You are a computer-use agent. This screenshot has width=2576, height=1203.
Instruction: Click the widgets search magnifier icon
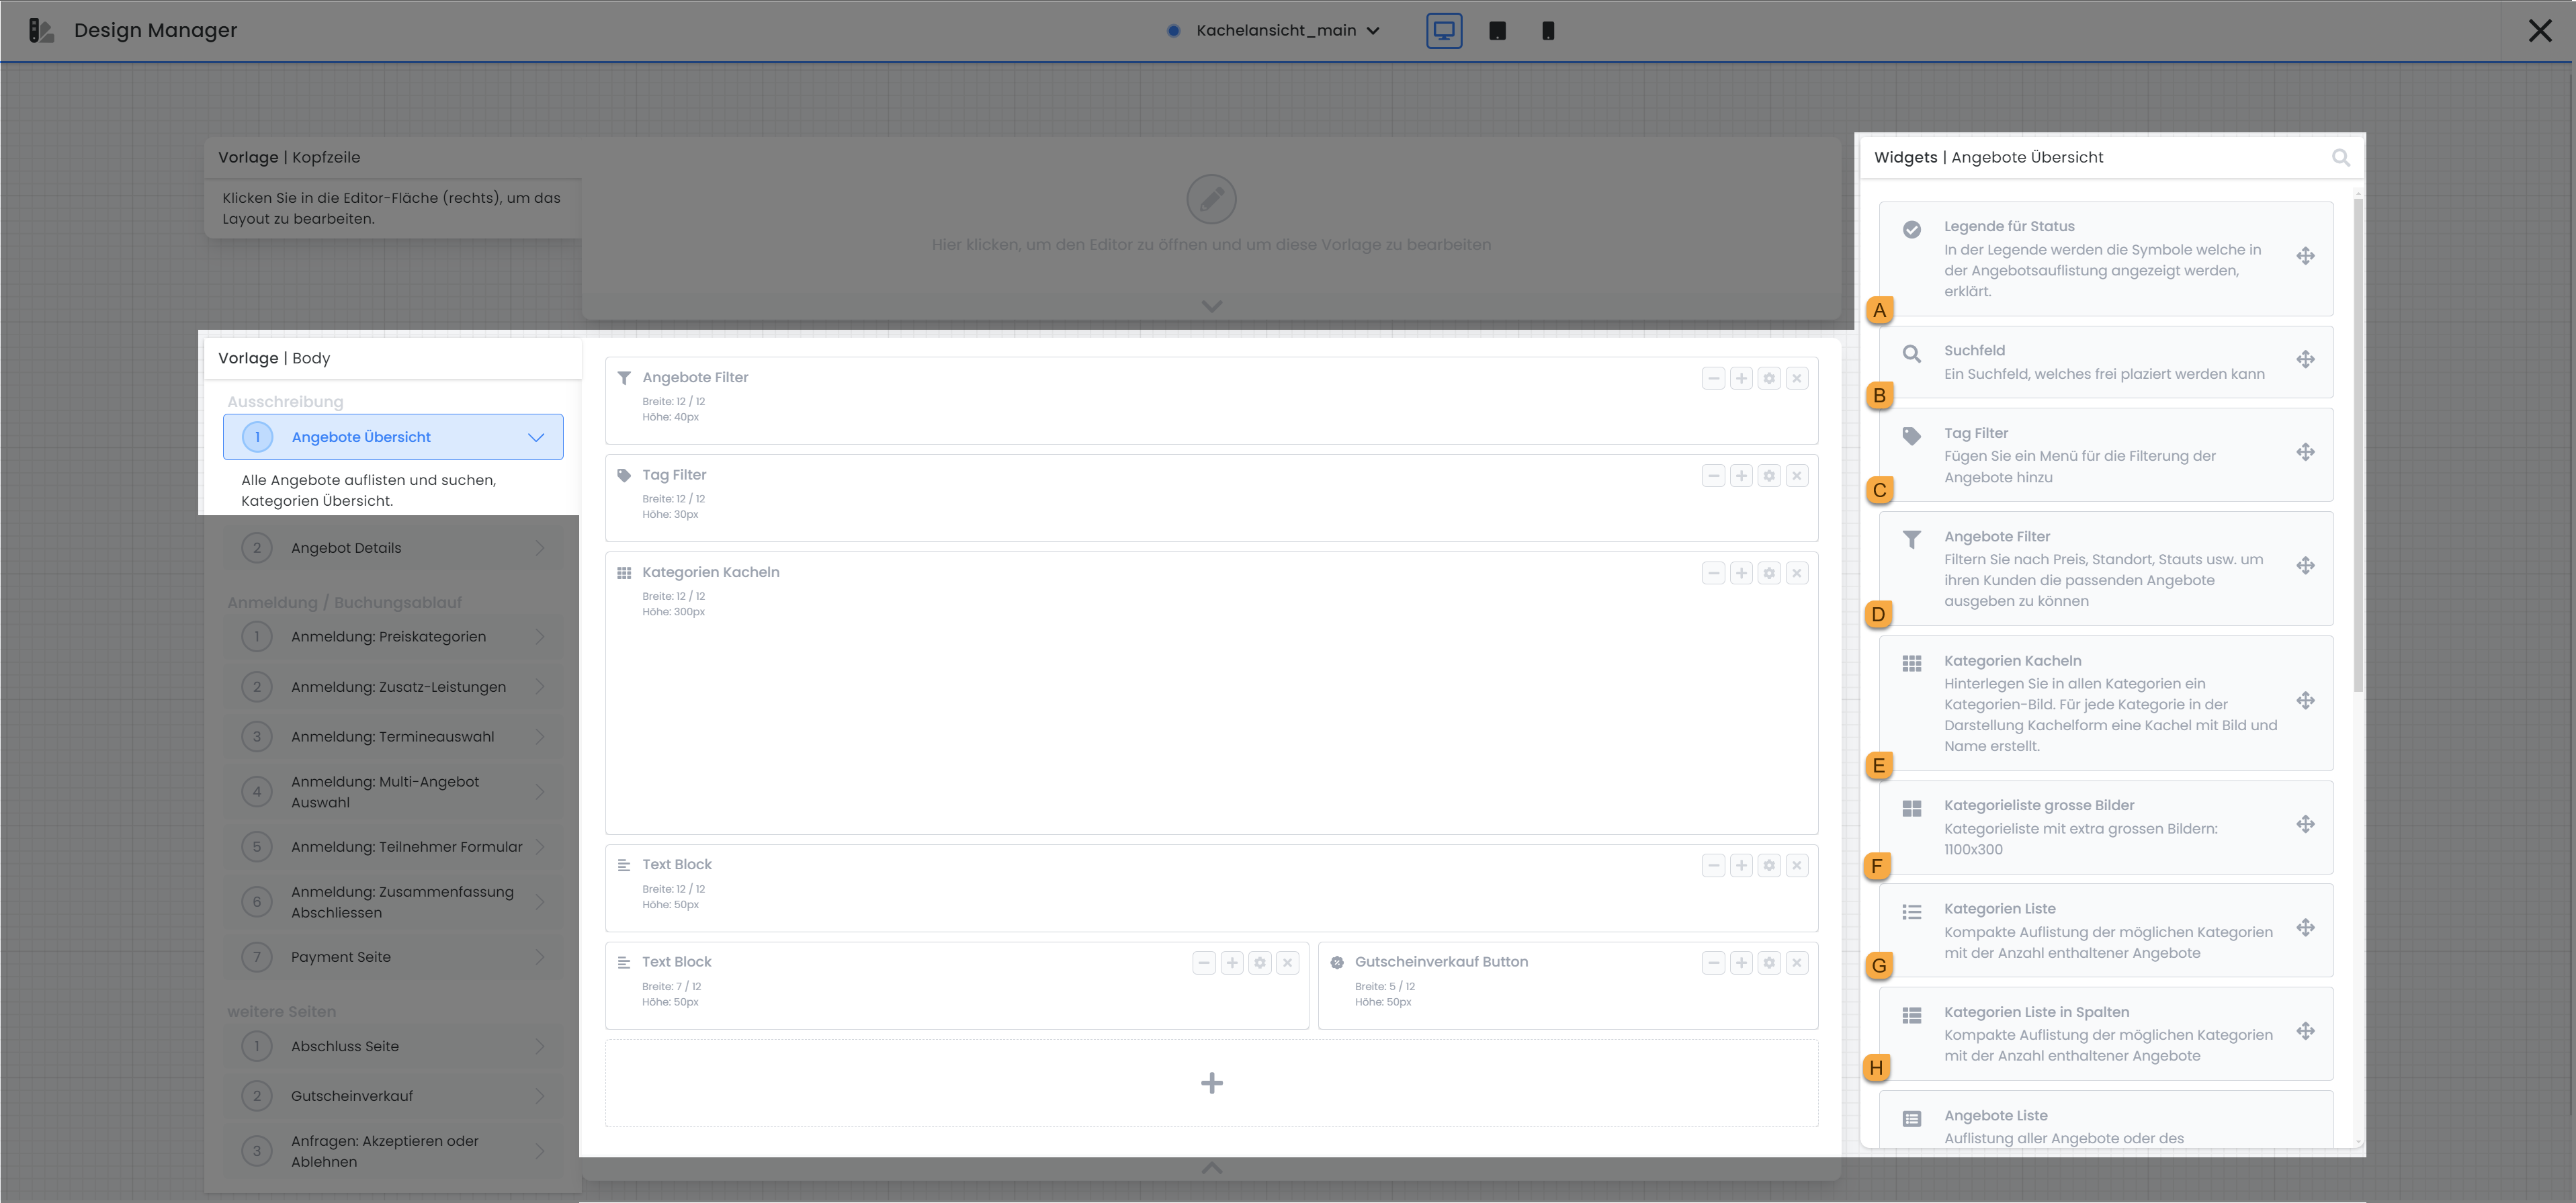[x=2340, y=158]
